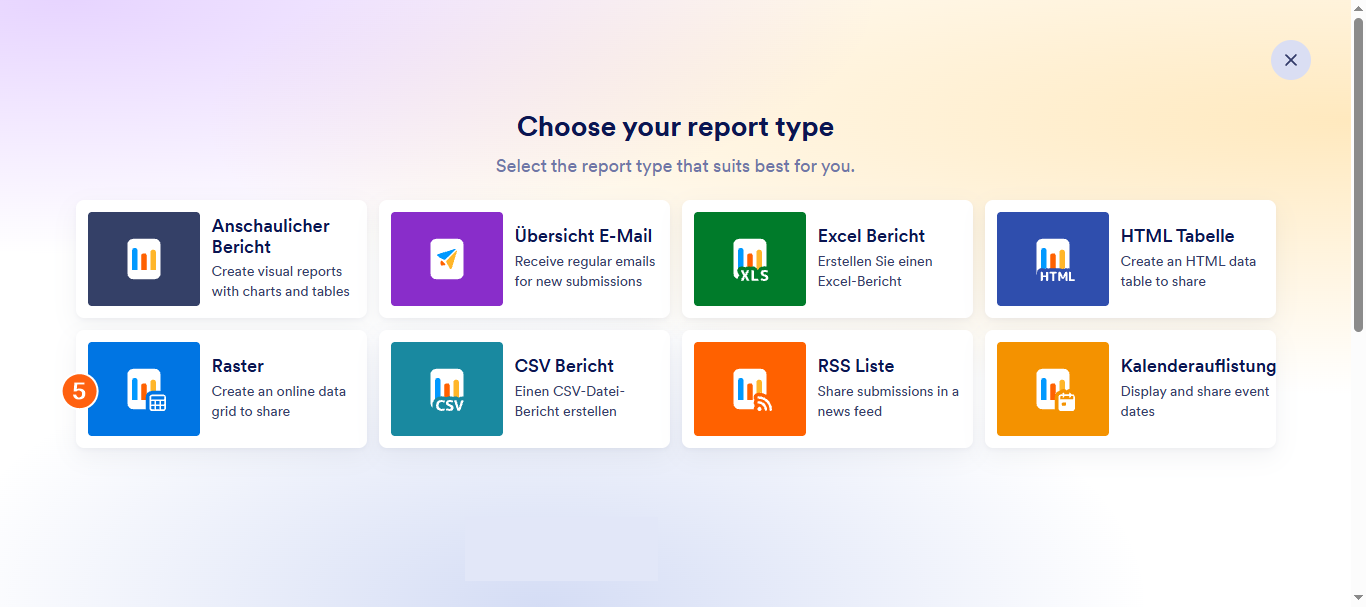This screenshot has width=1366, height=607.
Task: Select the "RSS Liste" title
Action: 856,366
